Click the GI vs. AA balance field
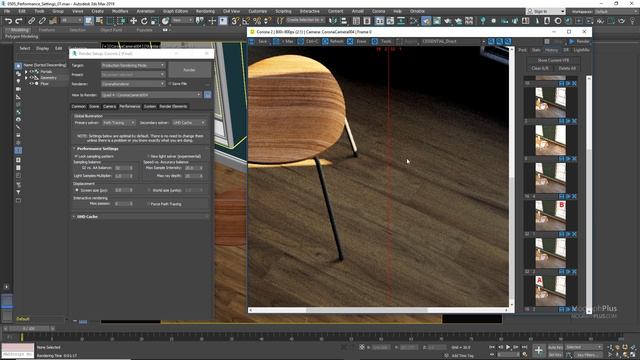The height and width of the screenshot is (360, 640). [124, 168]
